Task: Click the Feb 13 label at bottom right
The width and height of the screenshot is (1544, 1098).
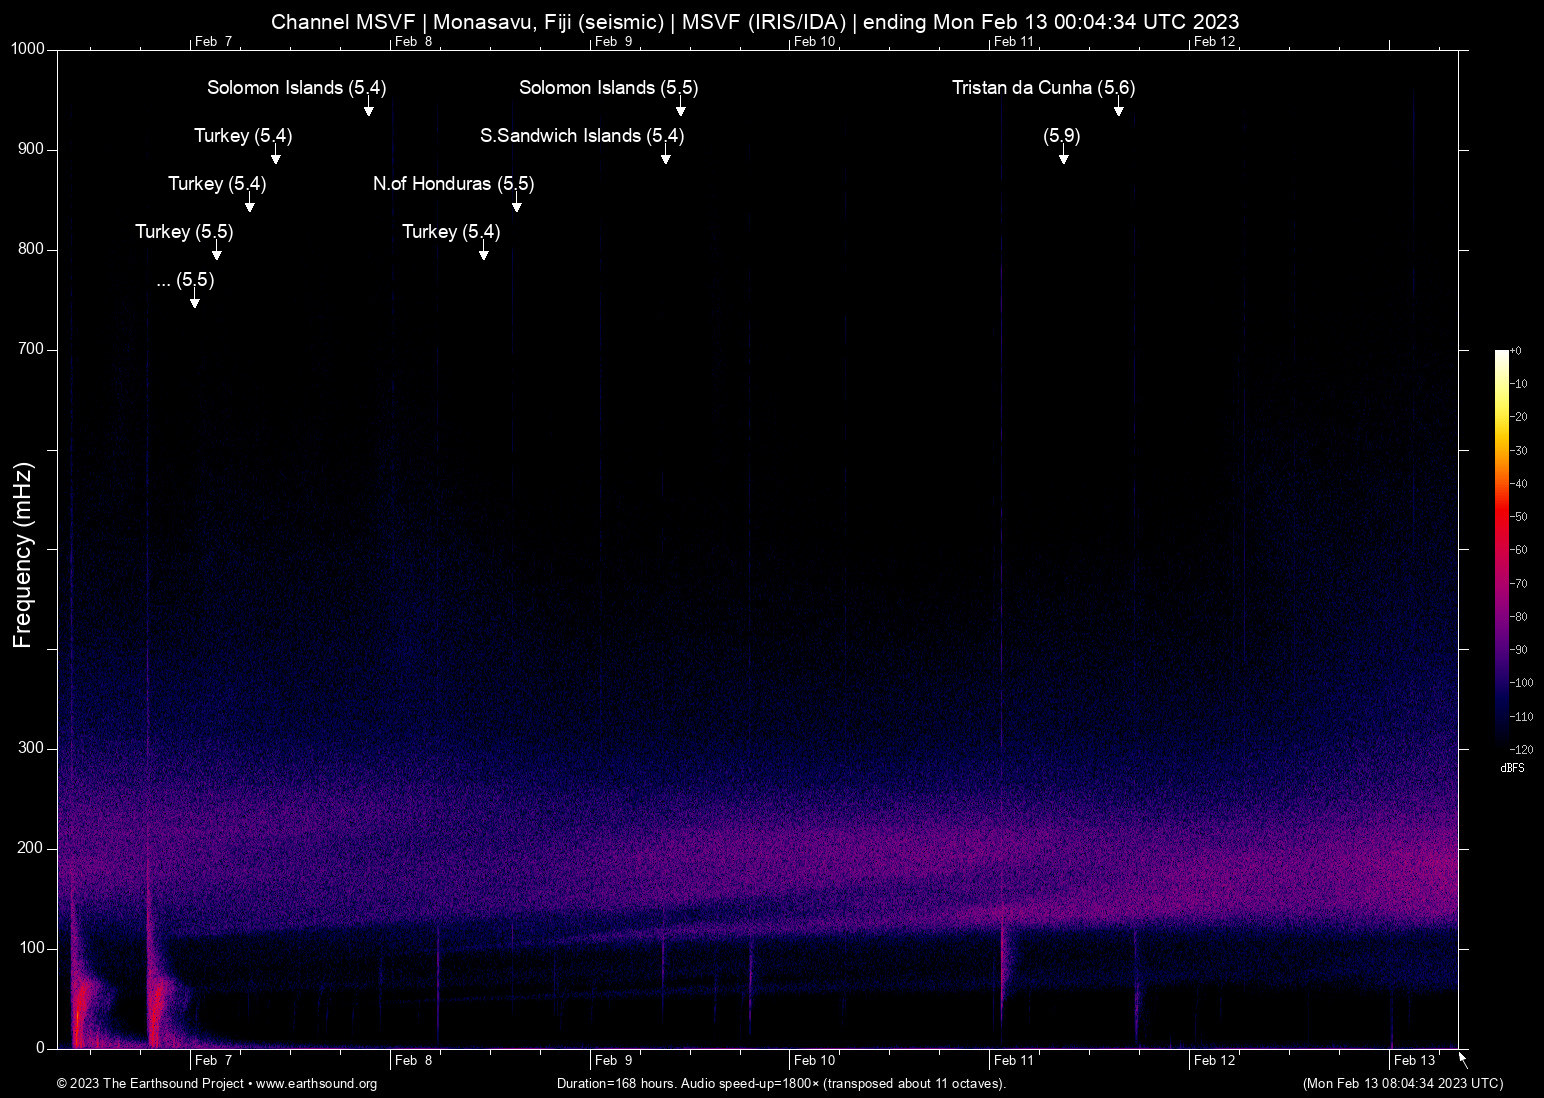Action: tap(1414, 1060)
